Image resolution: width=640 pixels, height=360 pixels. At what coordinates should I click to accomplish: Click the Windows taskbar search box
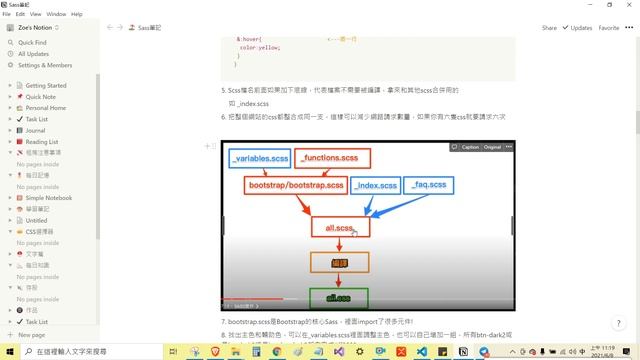tap(91, 351)
